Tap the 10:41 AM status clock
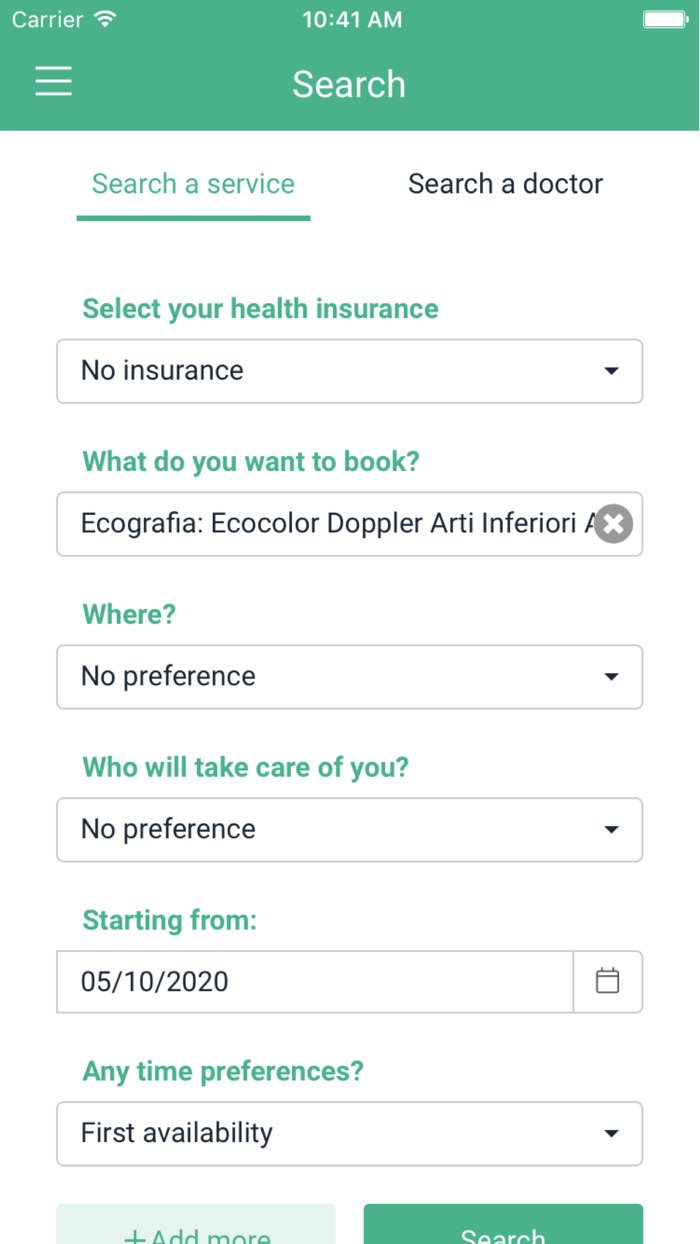 [x=352, y=20]
